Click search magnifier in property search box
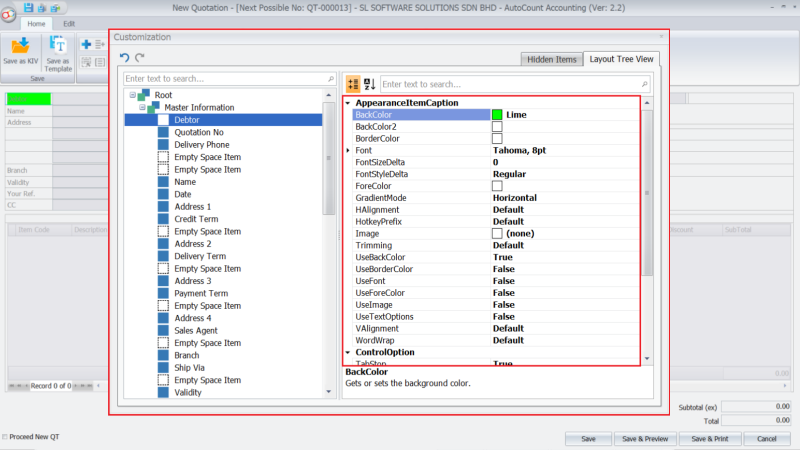The height and width of the screenshot is (450, 800). pos(644,84)
